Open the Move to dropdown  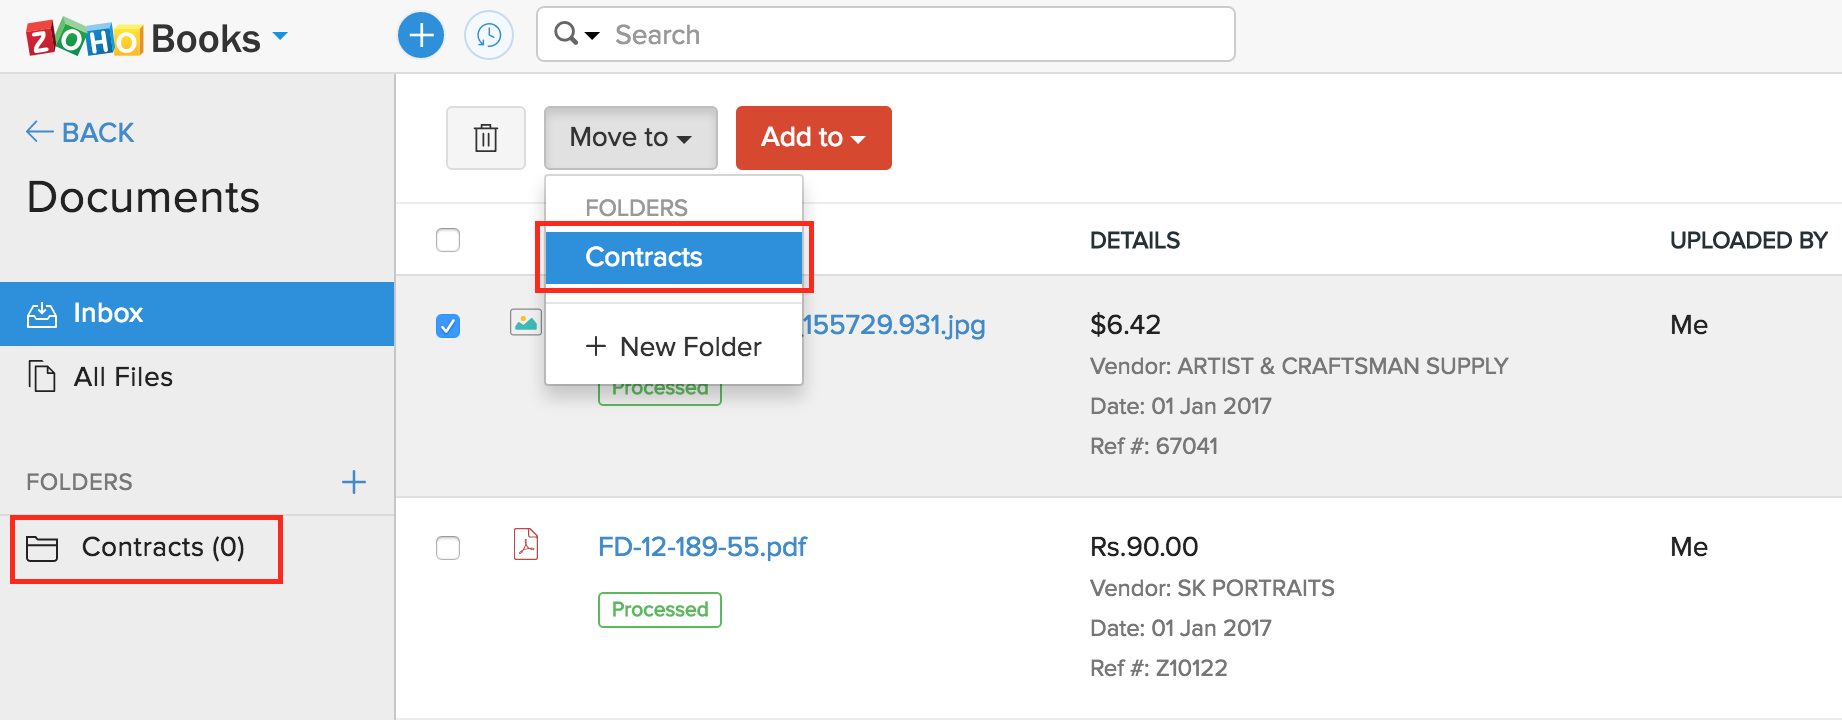[630, 138]
